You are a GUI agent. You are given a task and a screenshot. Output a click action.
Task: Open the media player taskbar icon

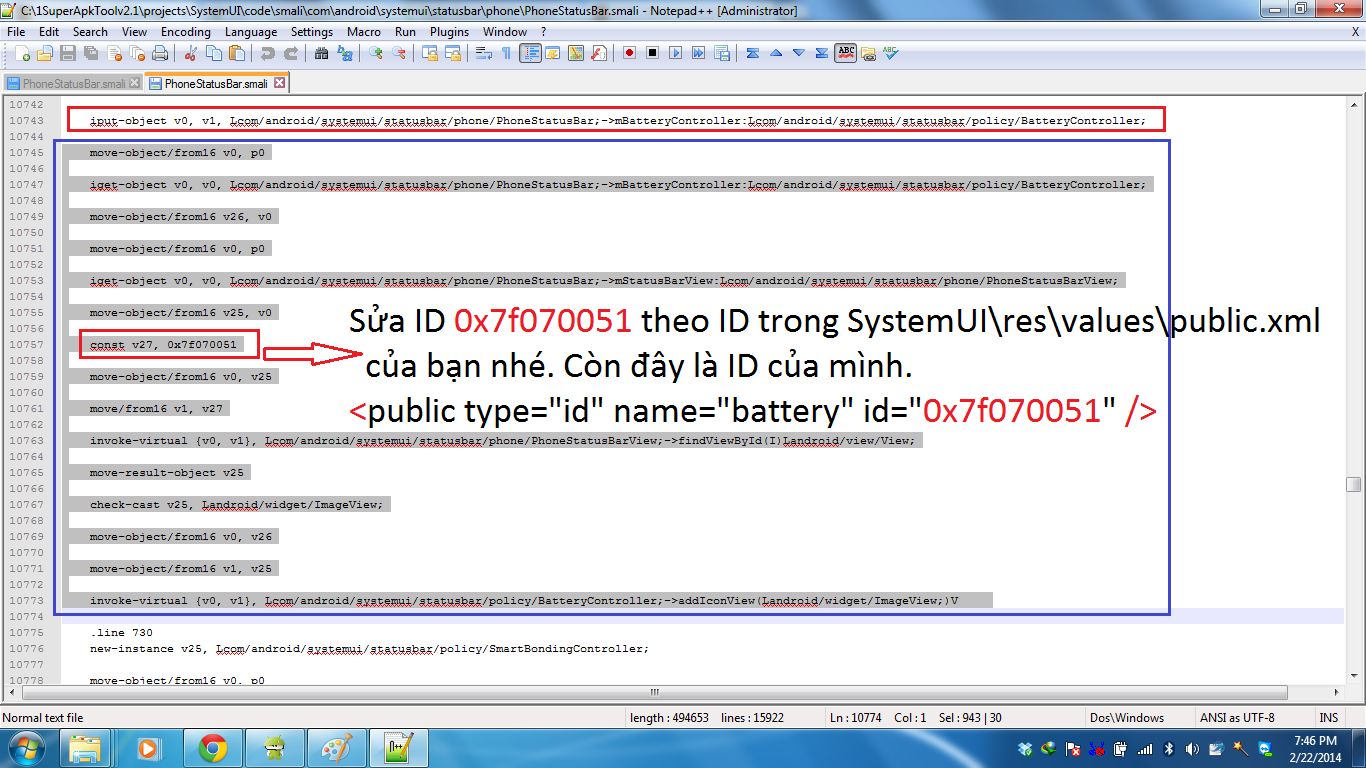(x=148, y=748)
